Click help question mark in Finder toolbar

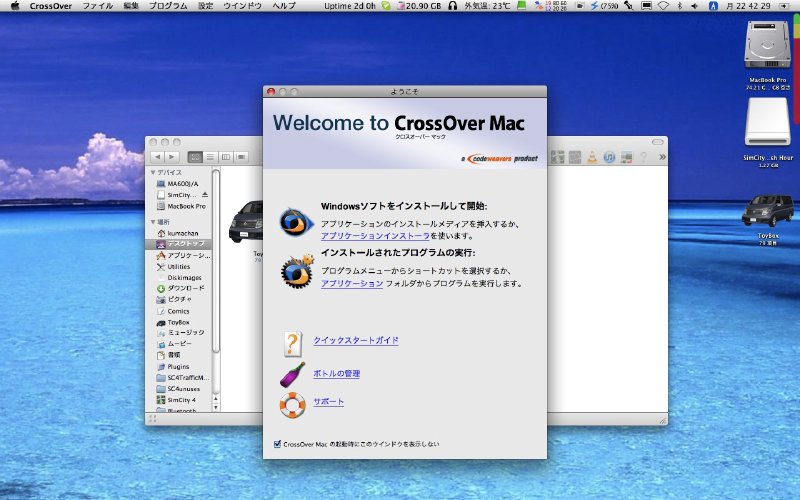(x=644, y=157)
